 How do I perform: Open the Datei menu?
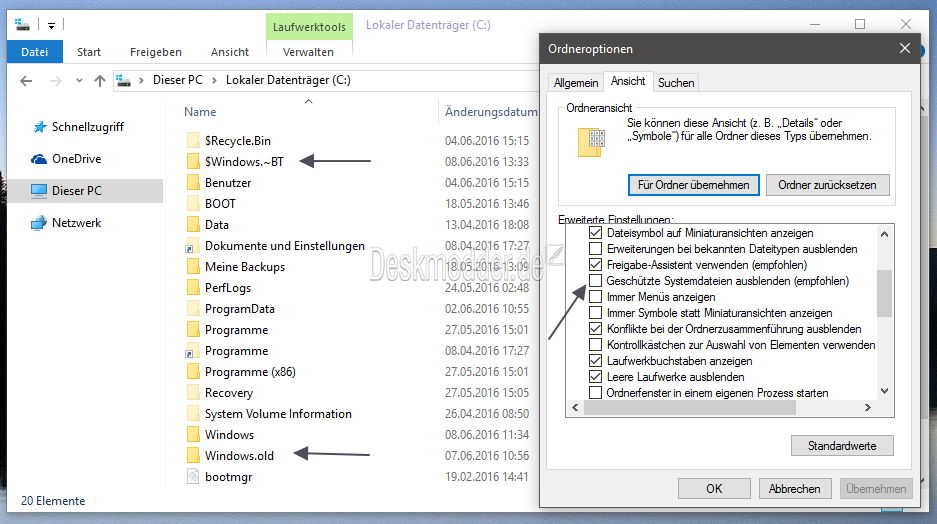(35, 52)
